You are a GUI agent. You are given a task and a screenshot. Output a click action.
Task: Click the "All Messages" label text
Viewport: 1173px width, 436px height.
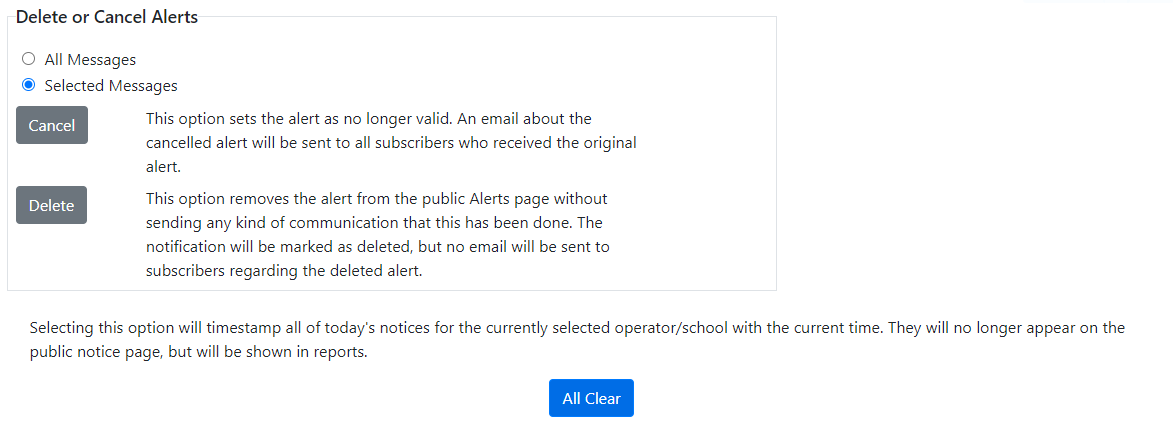pos(90,60)
